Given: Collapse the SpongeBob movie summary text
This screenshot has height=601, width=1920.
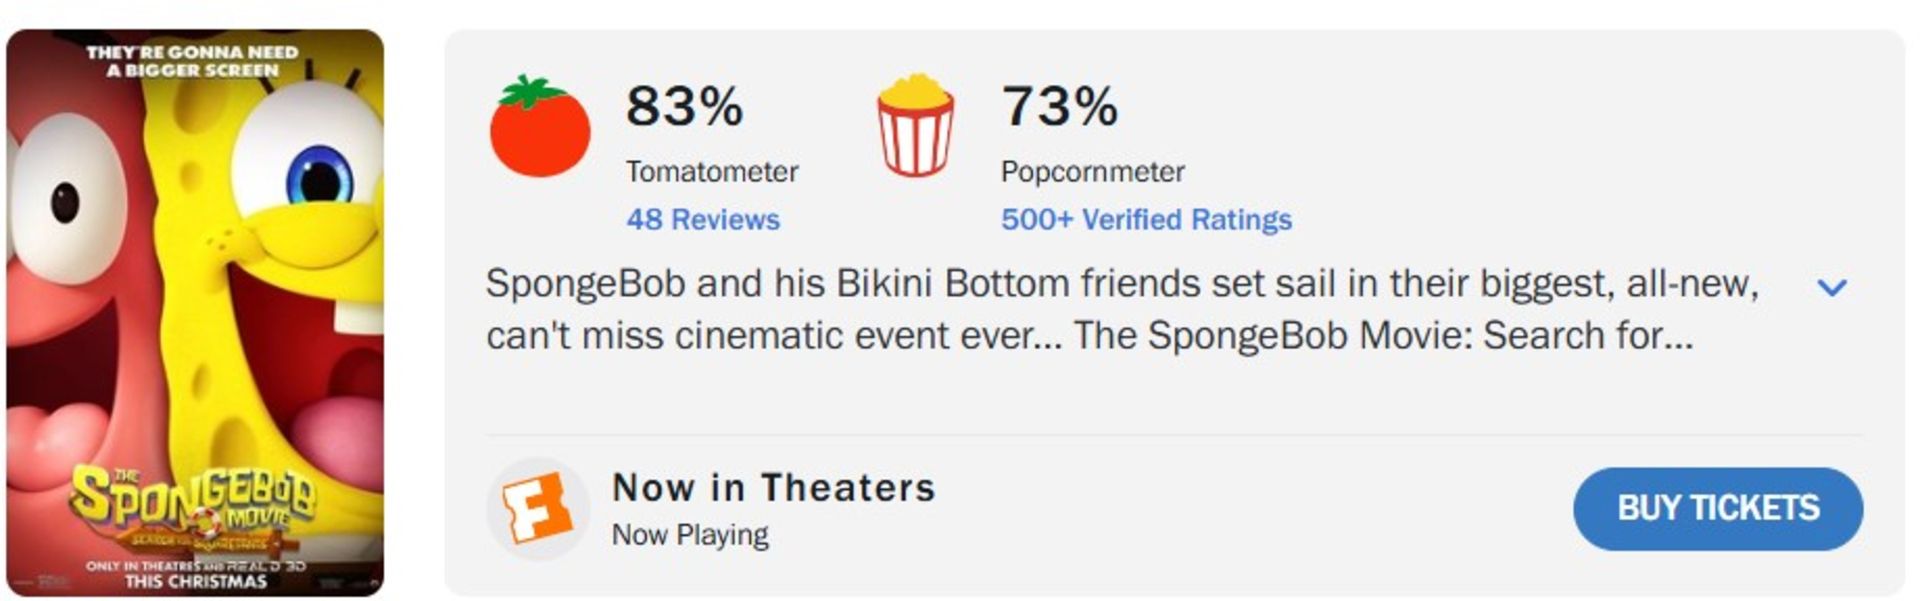Looking at the screenshot, I should pos(1833,289).
